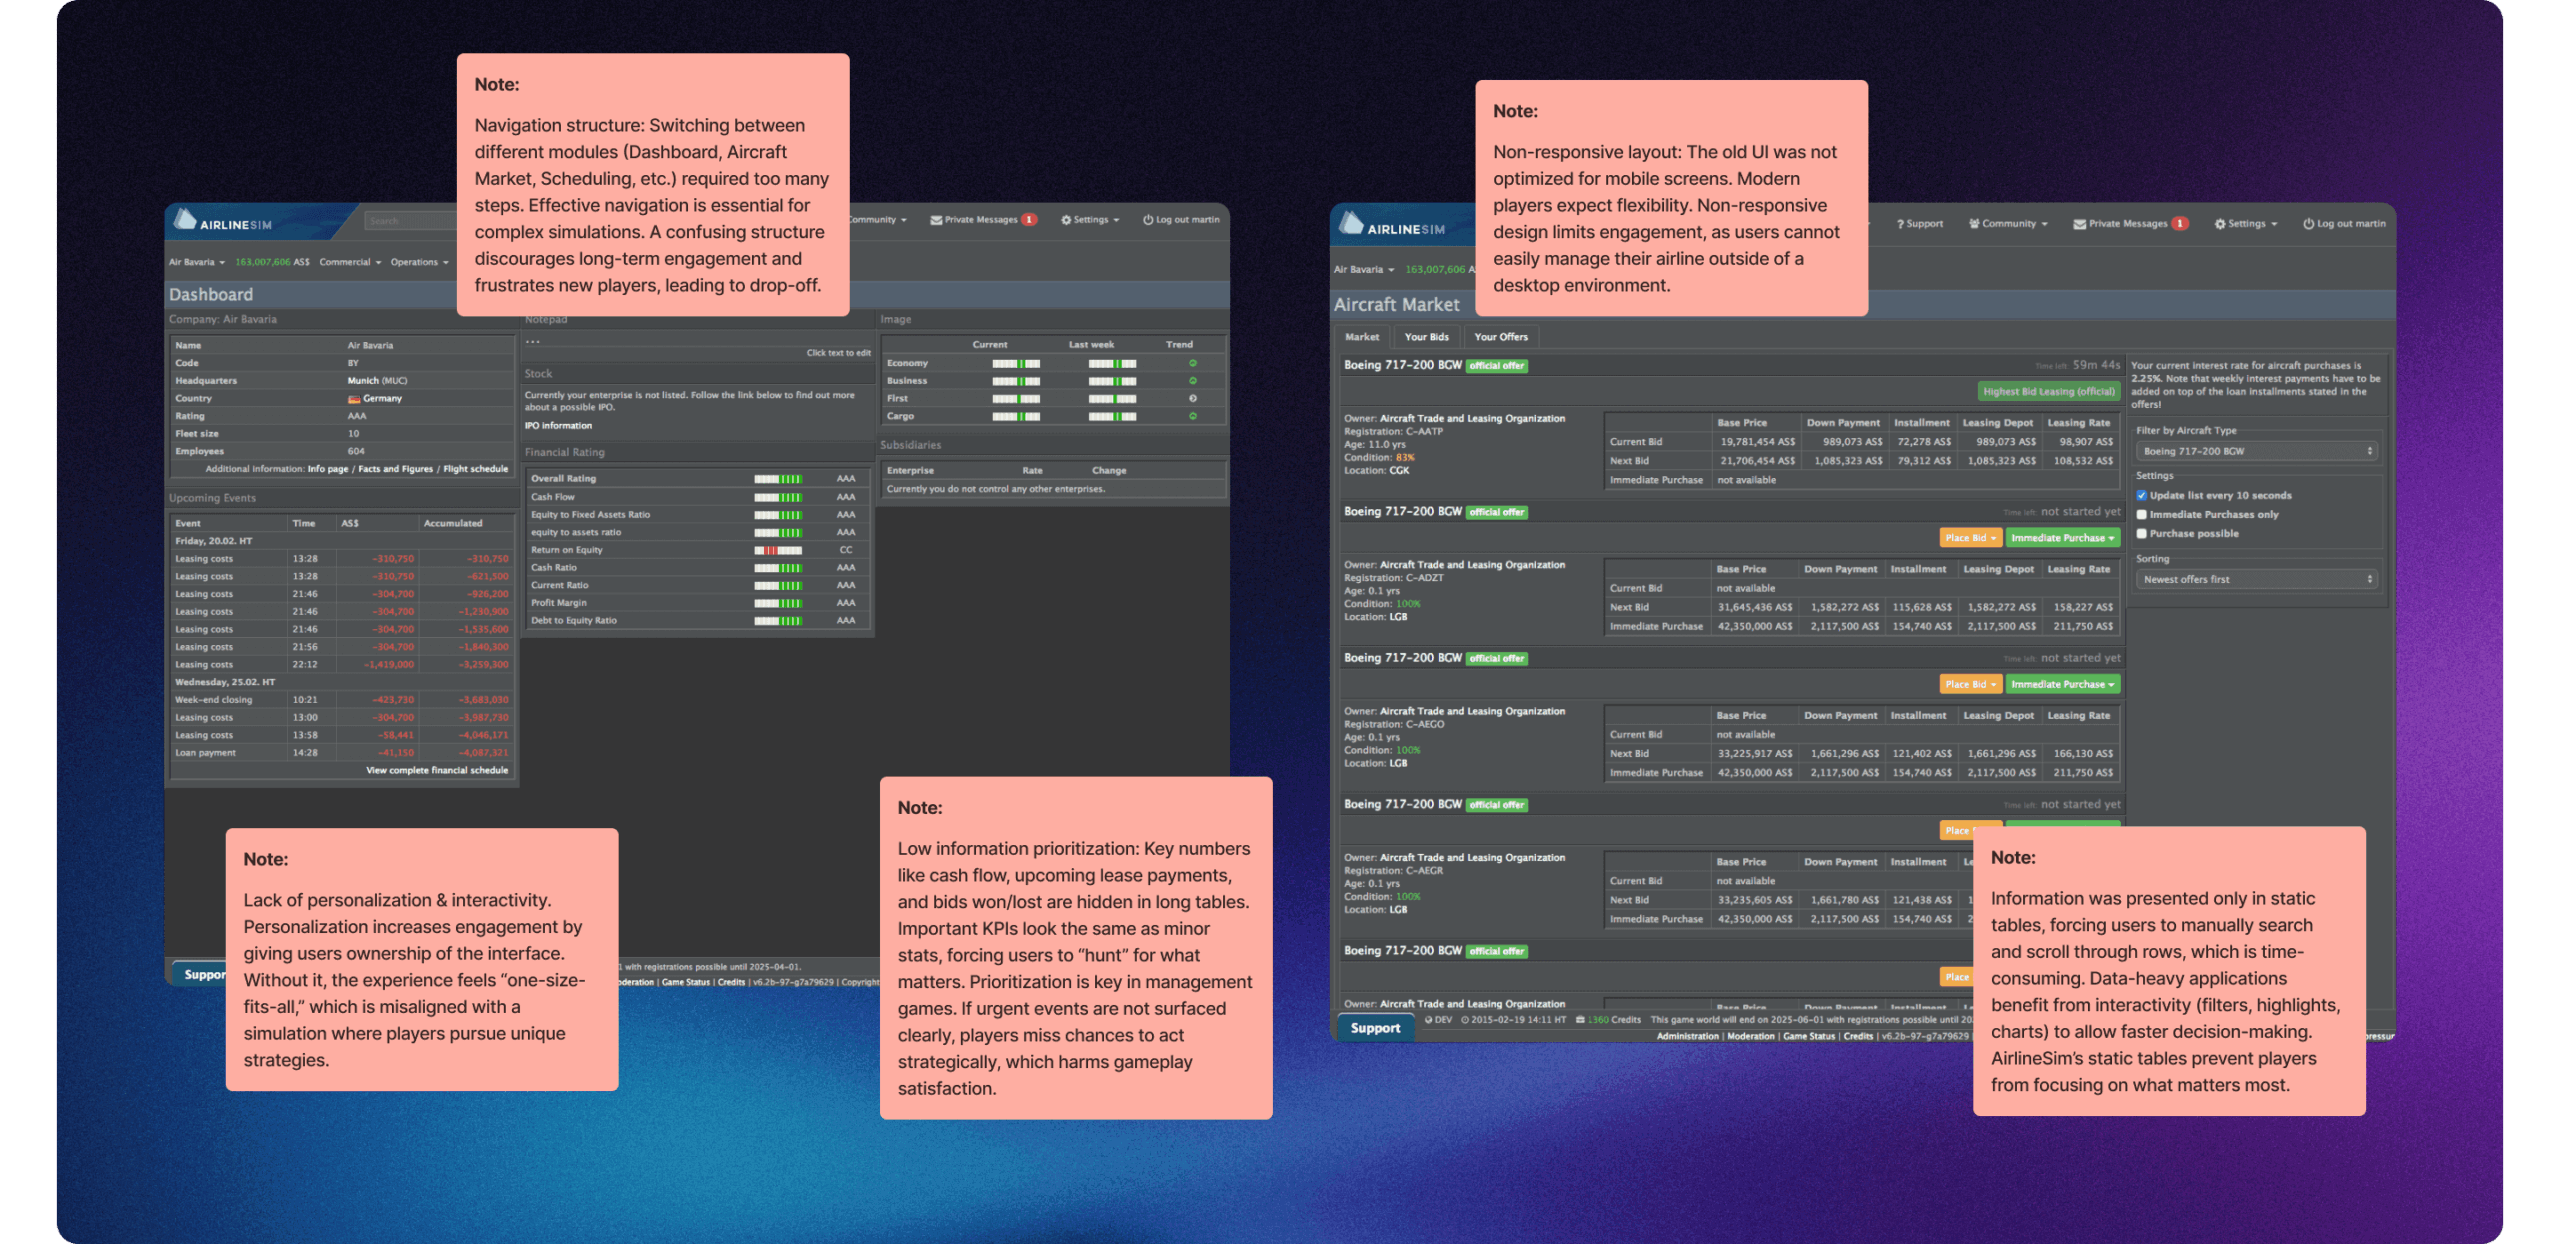Open the Air Bavaria dropdown in Aircraft Market
This screenshot has height=1244, width=2560.
1363,269
